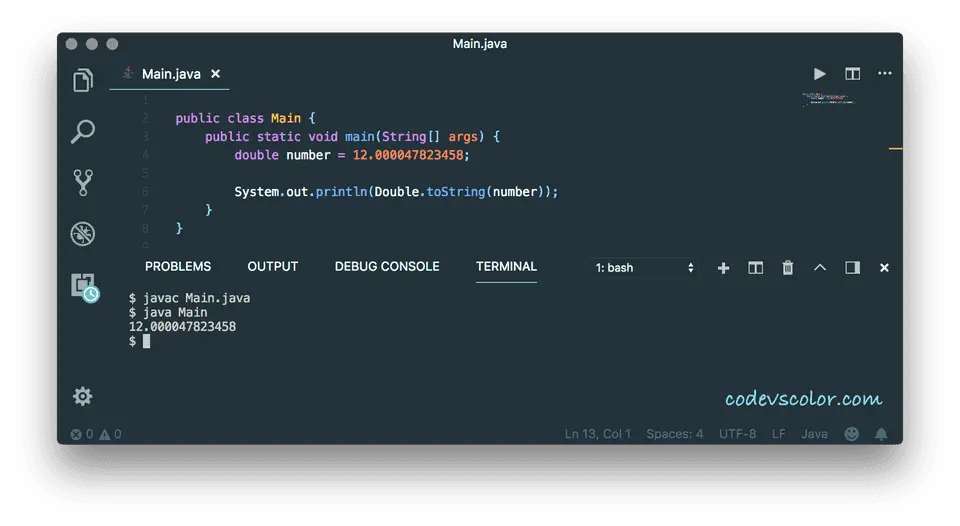
Task: Switch to the DEBUG CONSOLE tab
Action: tap(387, 267)
